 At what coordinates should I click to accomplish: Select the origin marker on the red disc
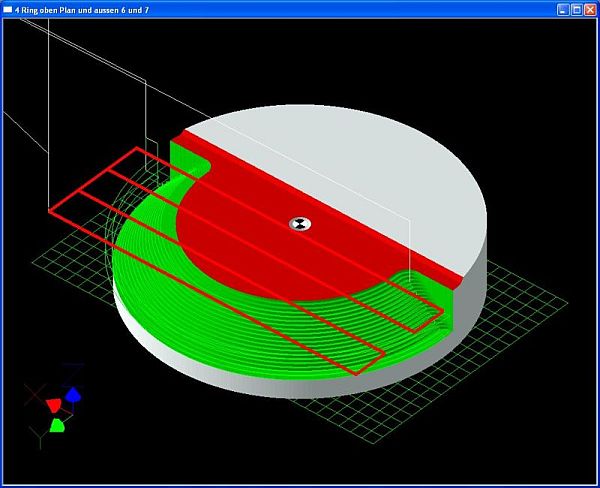[x=299, y=223]
